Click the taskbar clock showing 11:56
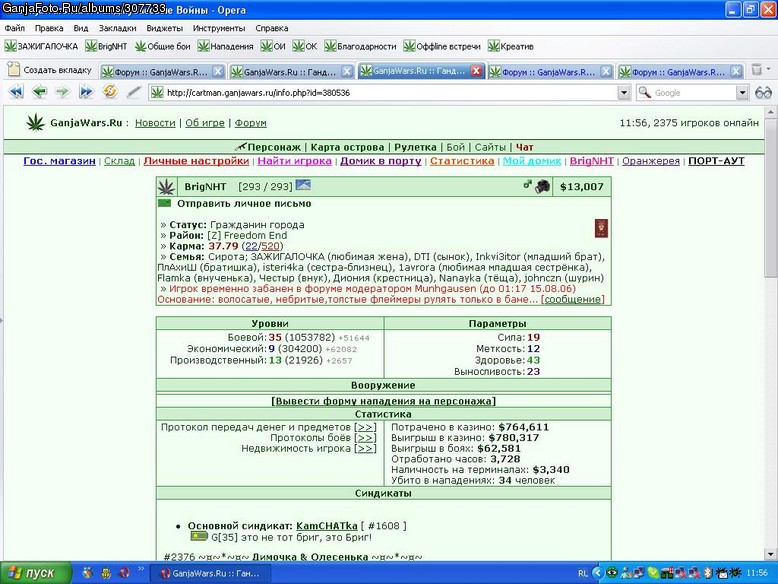Screen dimensions: 778x584 pyautogui.click(x=757, y=573)
